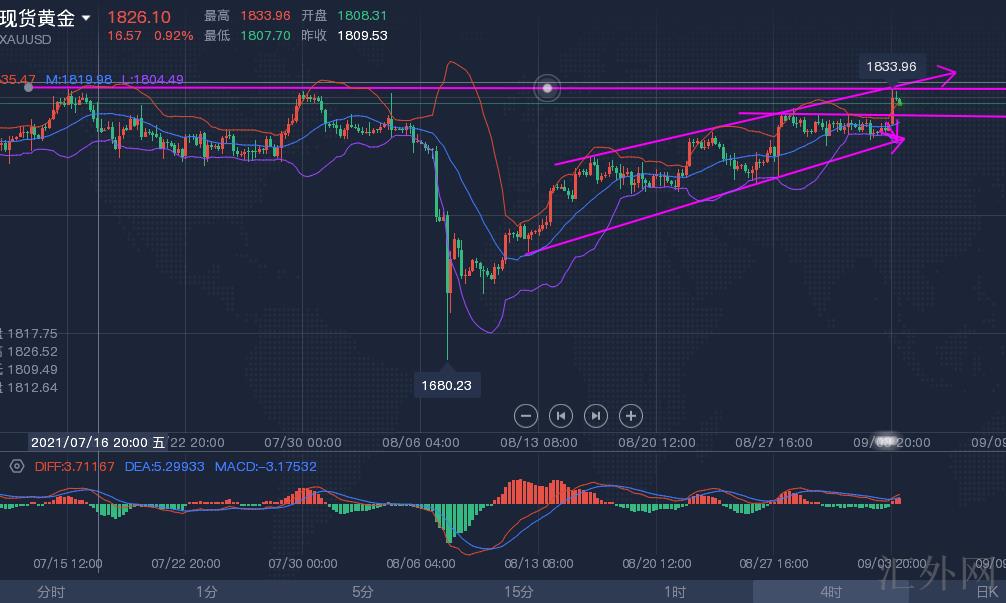Zoom in the chart with plus button
The image size is (1006, 603).
[x=630, y=415]
